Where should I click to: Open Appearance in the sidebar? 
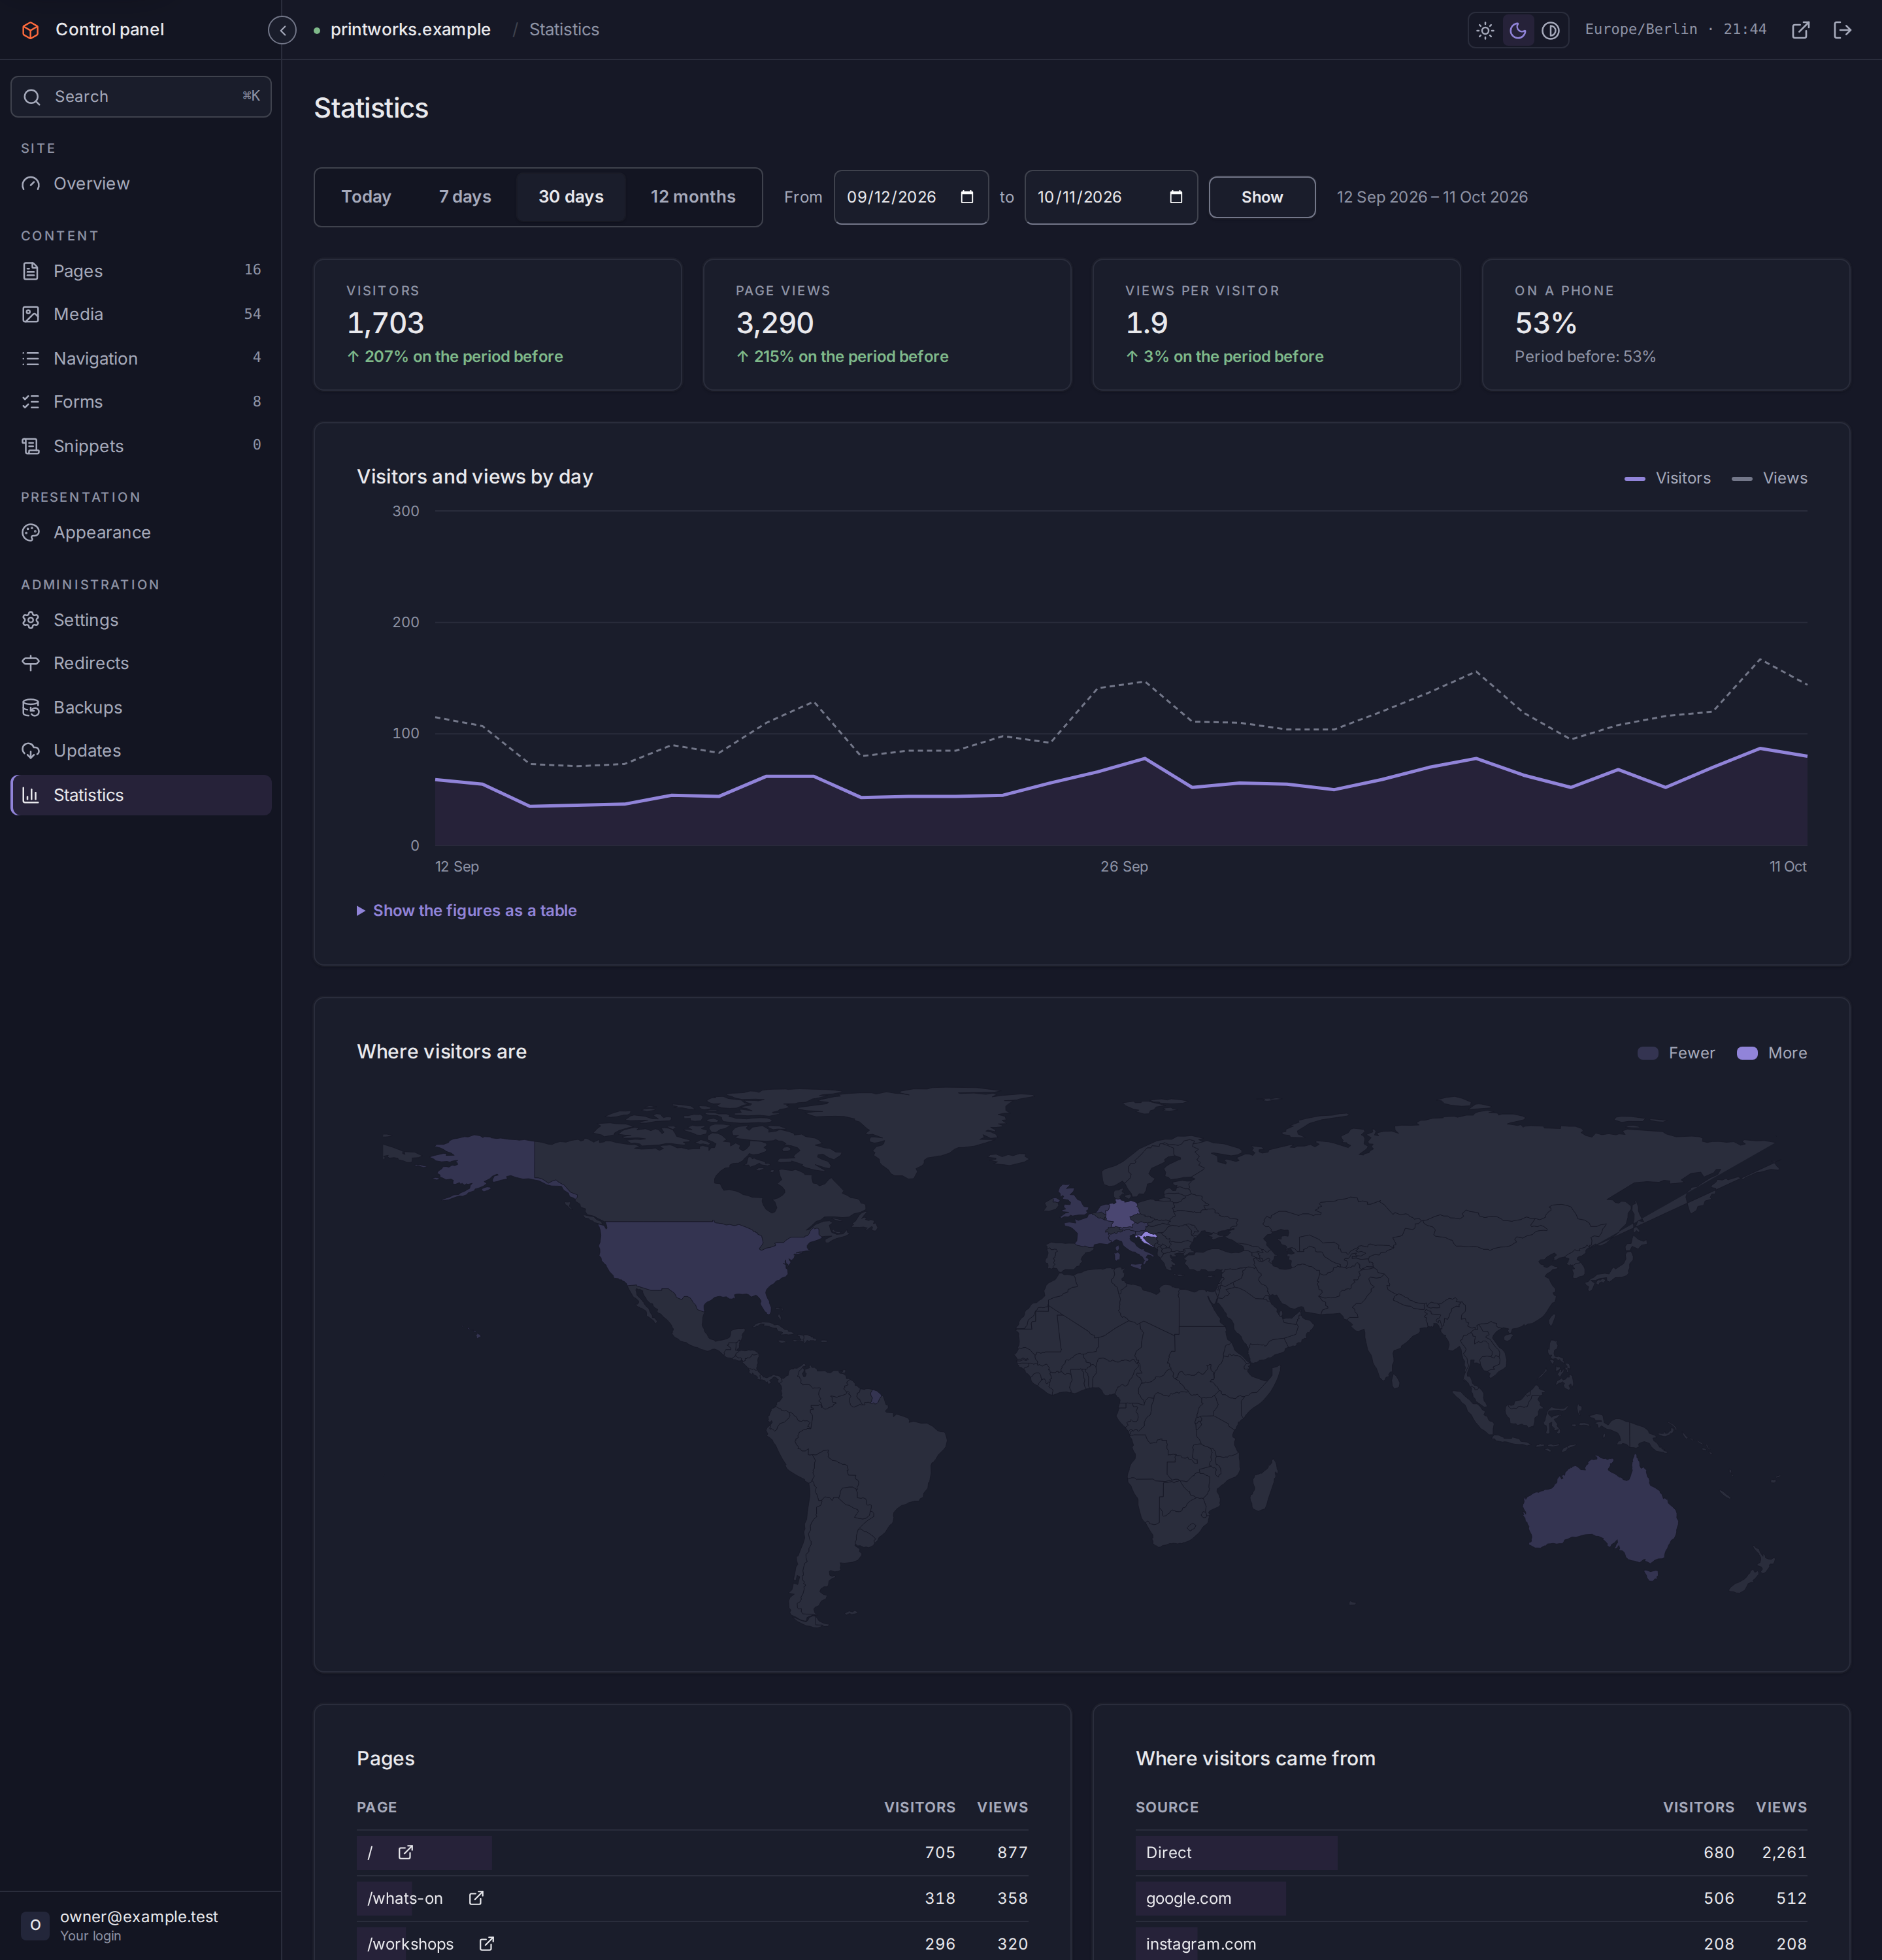tap(141, 533)
